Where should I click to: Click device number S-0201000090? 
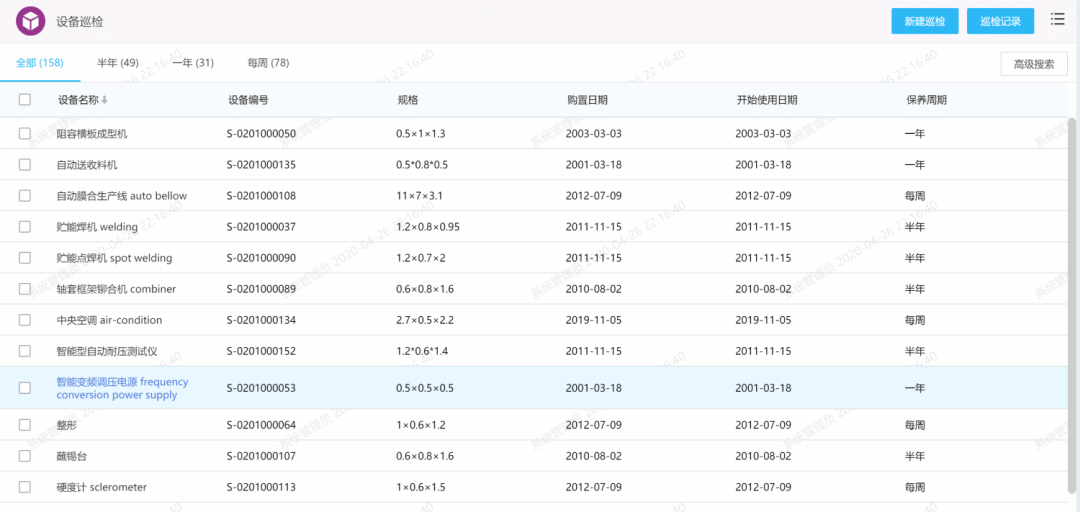click(261, 258)
